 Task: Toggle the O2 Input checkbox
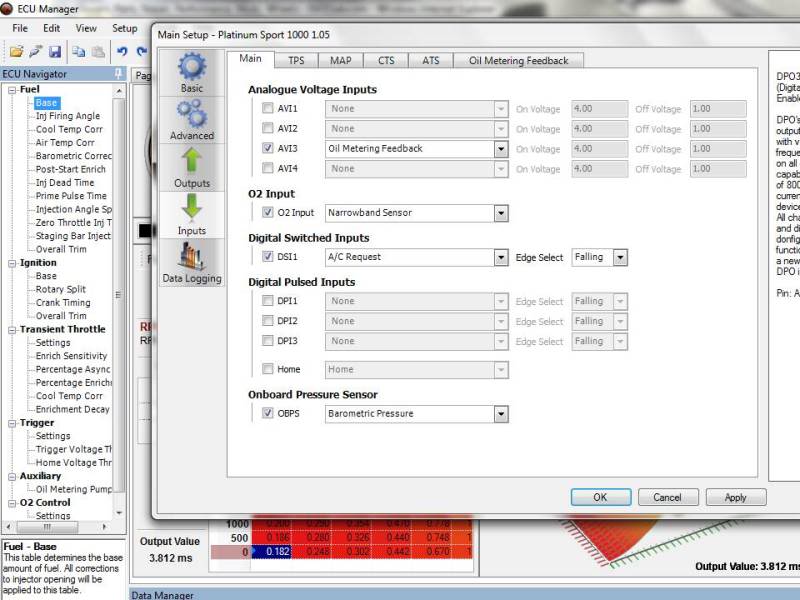(267, 212)
